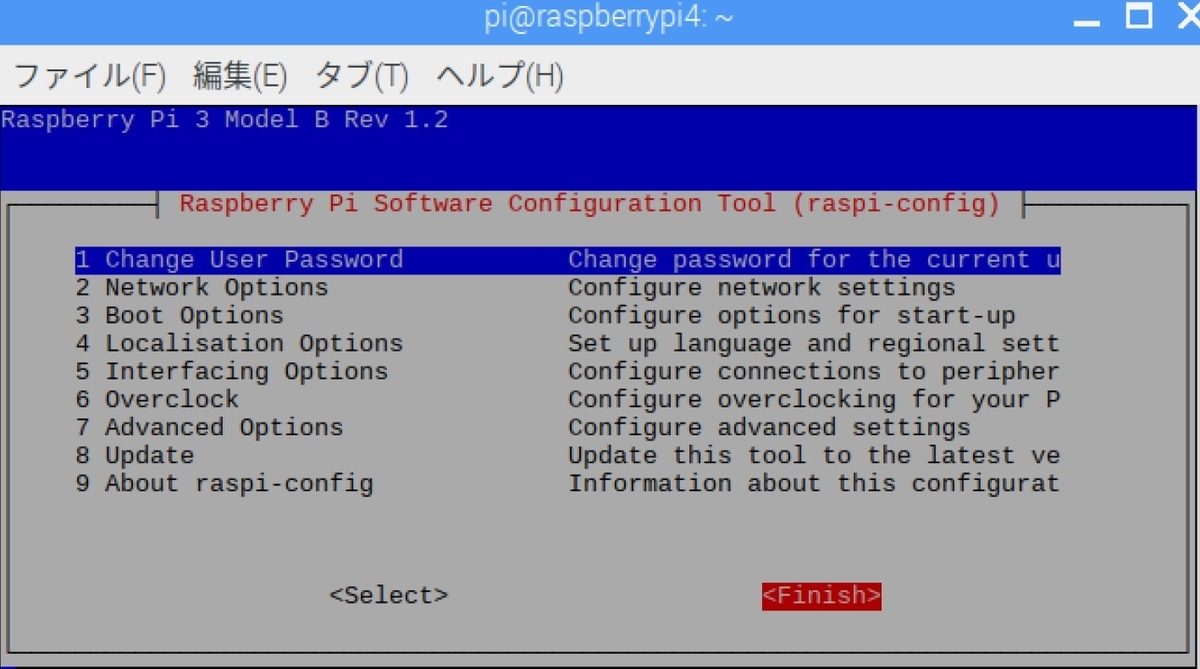The image size is (1200, 669).
Task: Open the 編集(E) menu
Action: 240,75
